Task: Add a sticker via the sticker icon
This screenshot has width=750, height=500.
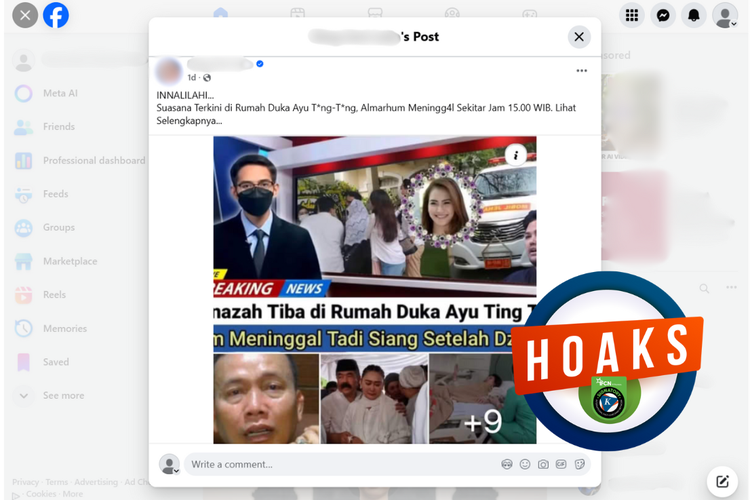Action: pyautogui.click(x=579, y=464)
